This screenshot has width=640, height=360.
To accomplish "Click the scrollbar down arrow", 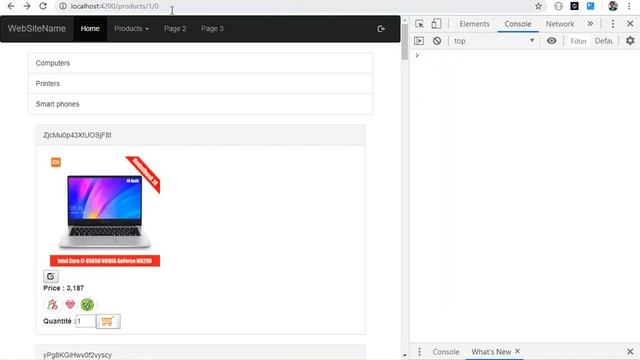I will [404, 356].
